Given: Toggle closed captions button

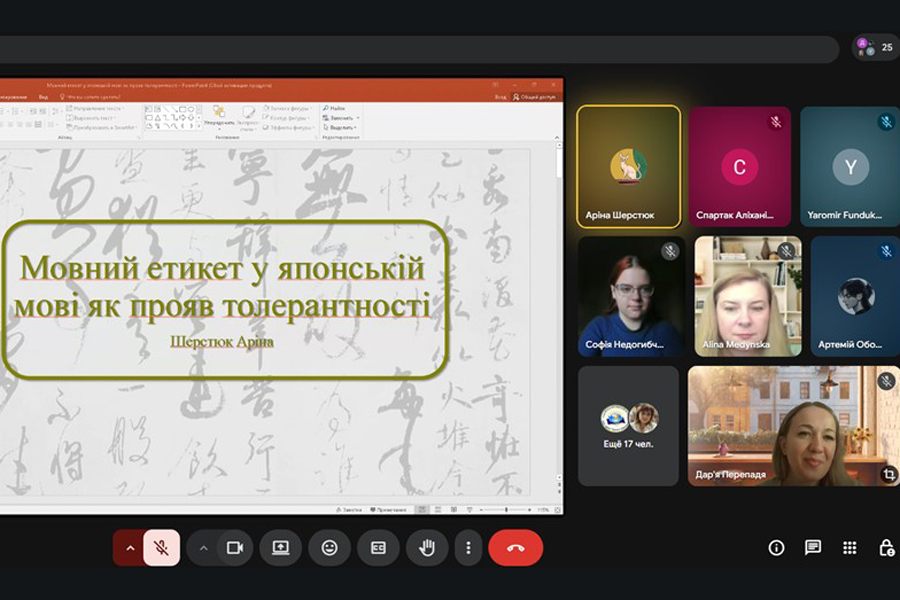Looking at the screenshot, I should (x=378, y=548).
